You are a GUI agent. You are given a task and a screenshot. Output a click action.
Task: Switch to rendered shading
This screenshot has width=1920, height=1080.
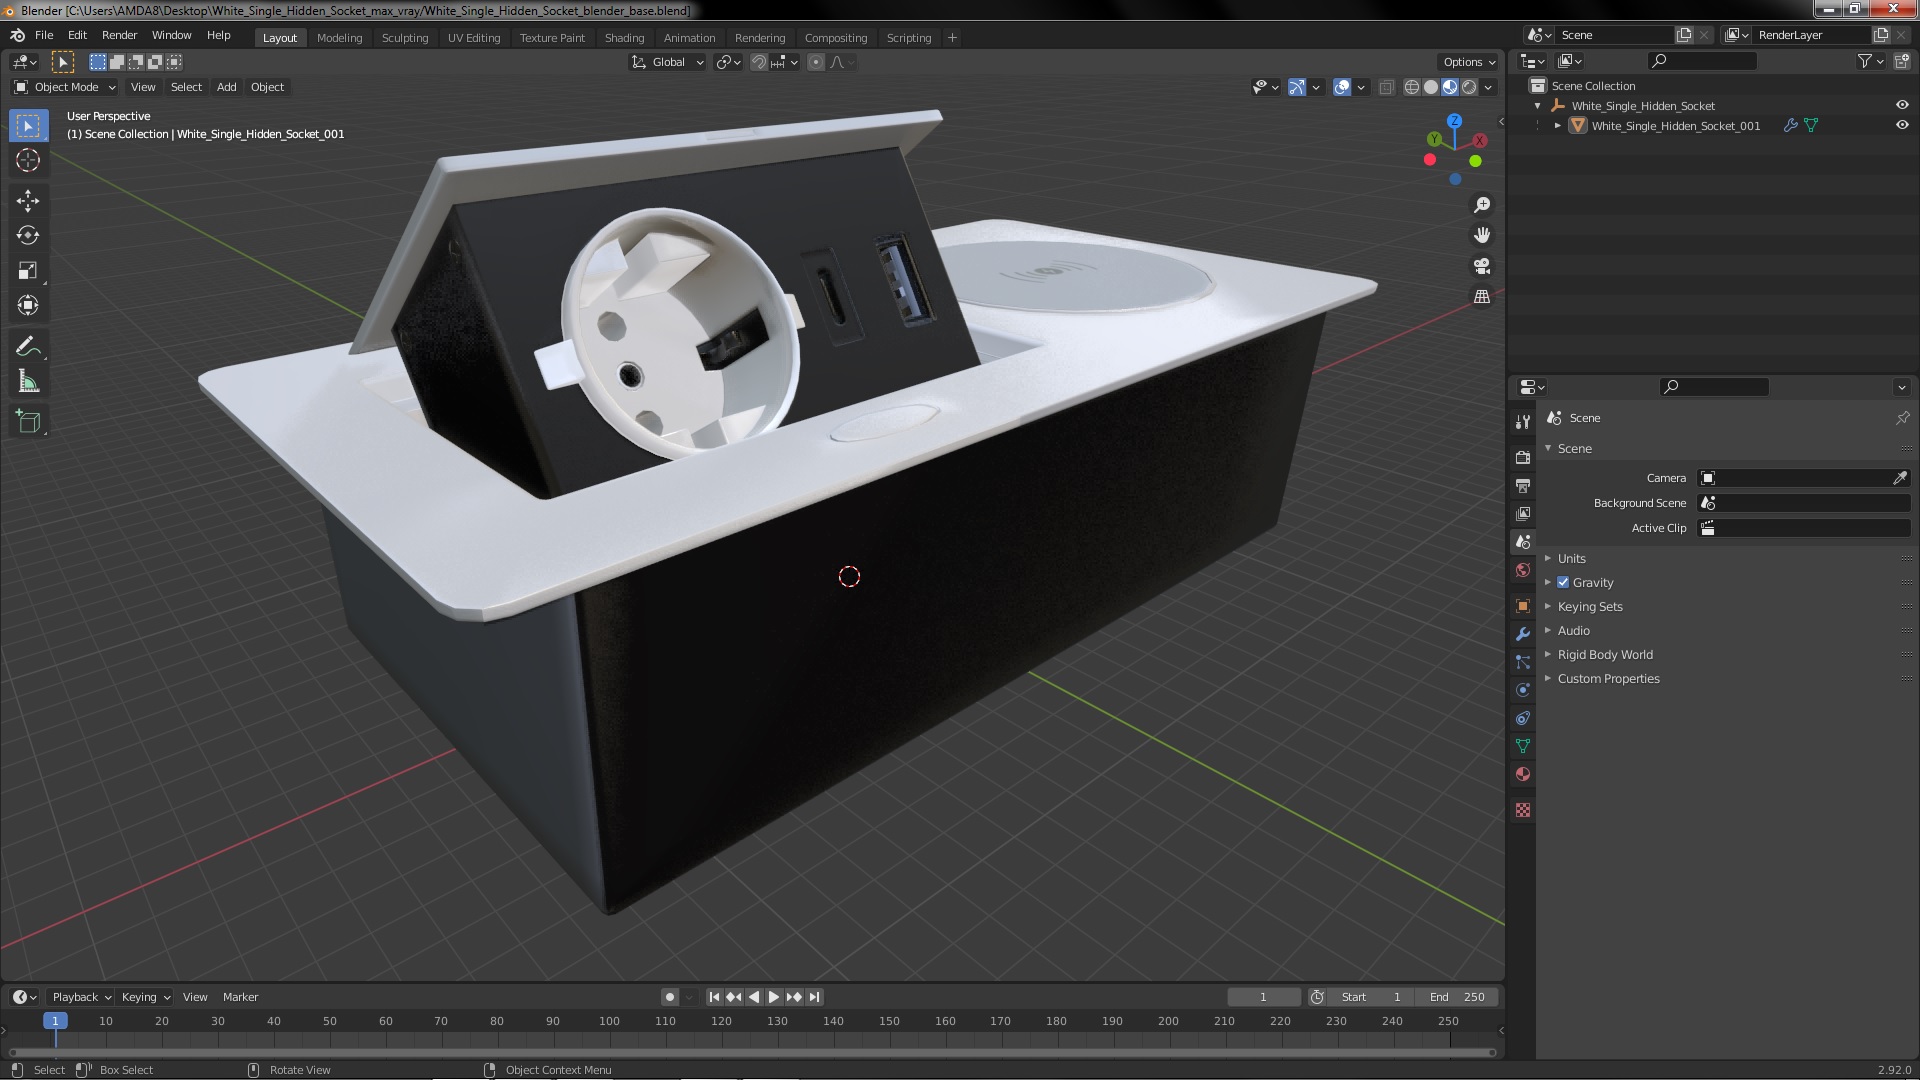coord(1469,87)
